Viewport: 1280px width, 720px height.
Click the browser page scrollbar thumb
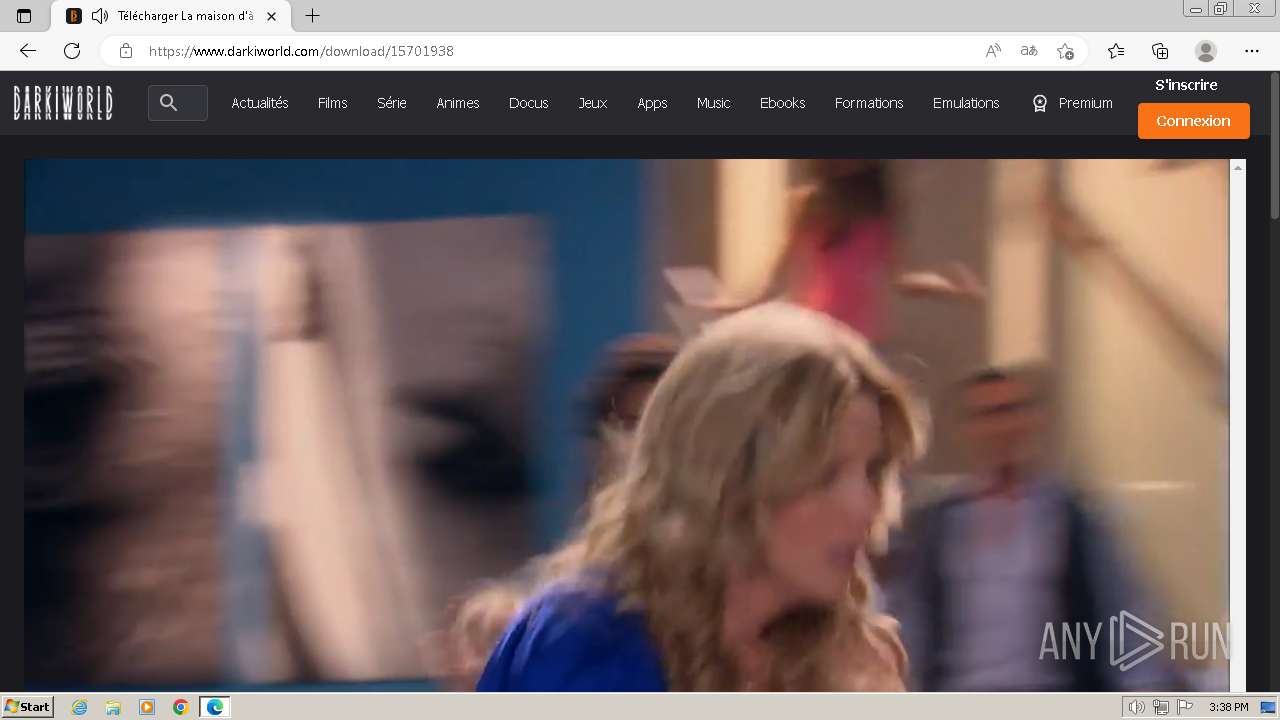tap(1274, 145)
